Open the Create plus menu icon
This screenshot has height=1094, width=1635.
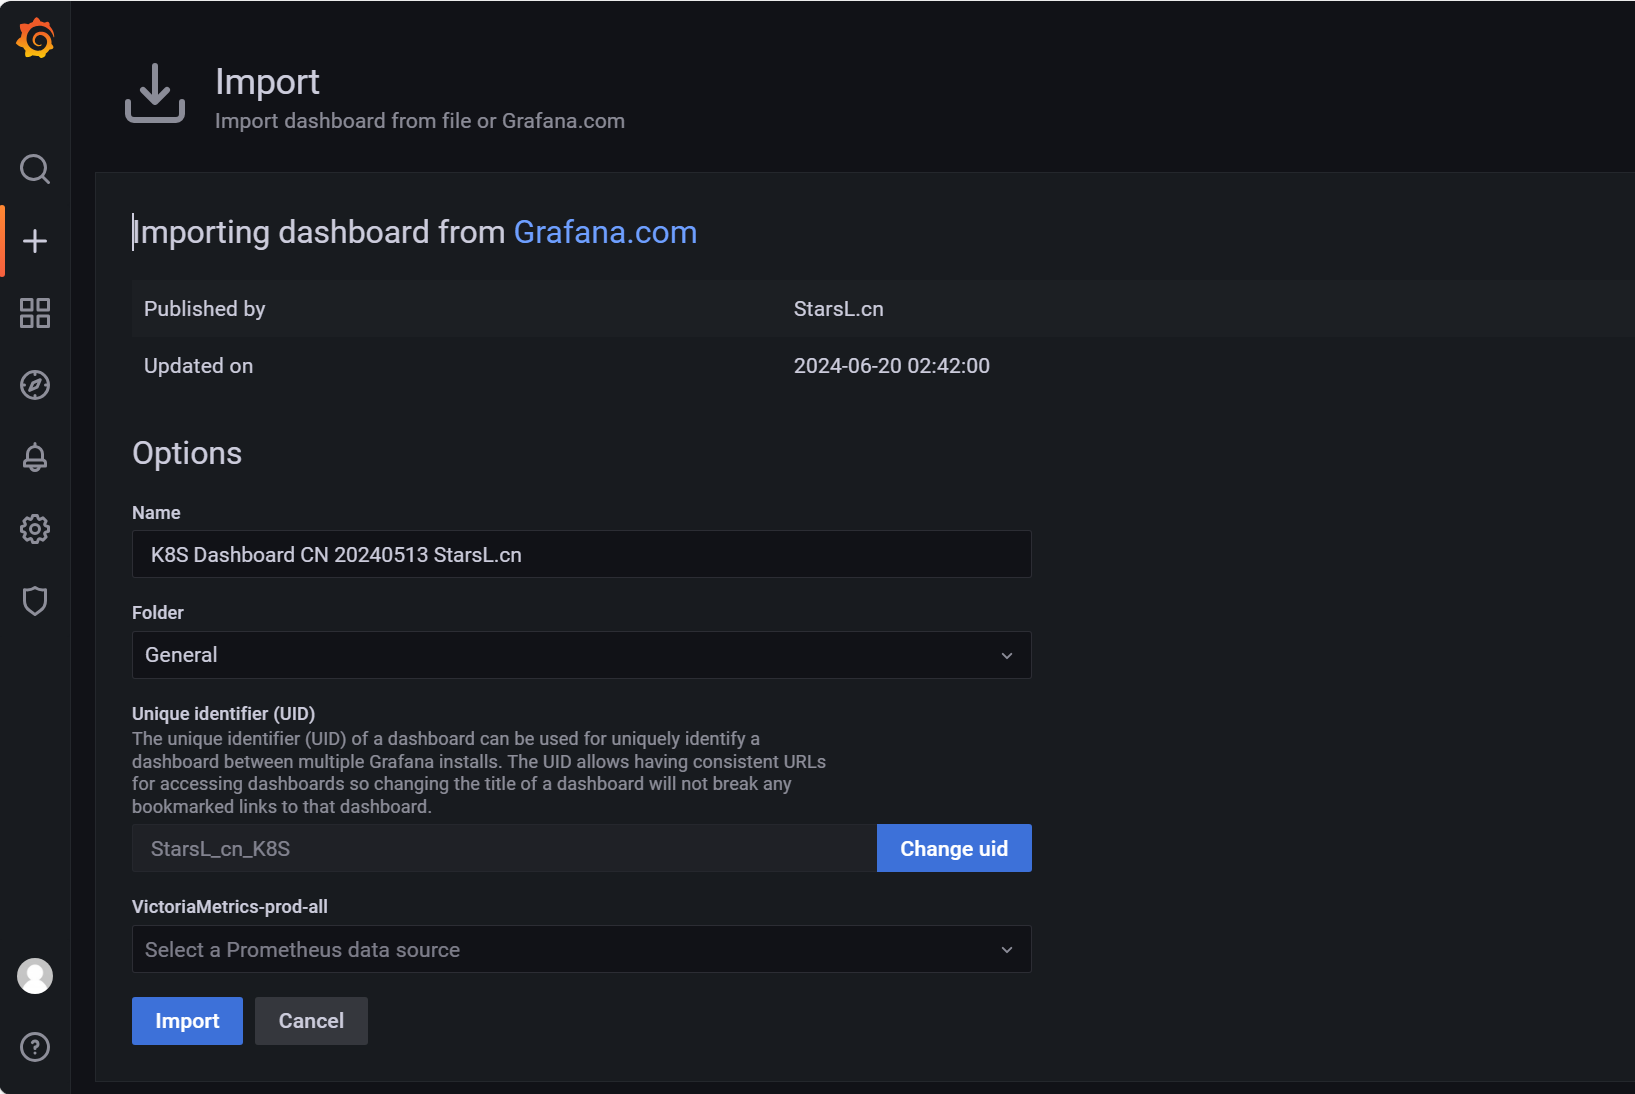[35, 241]
